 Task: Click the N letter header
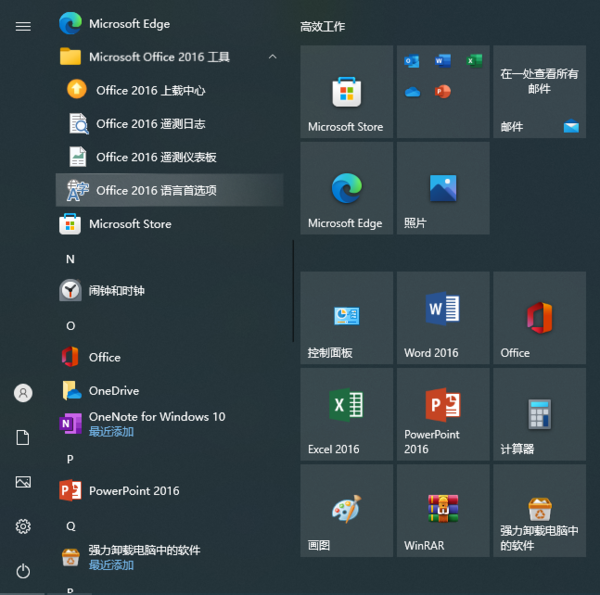click(x=70, y=259)
